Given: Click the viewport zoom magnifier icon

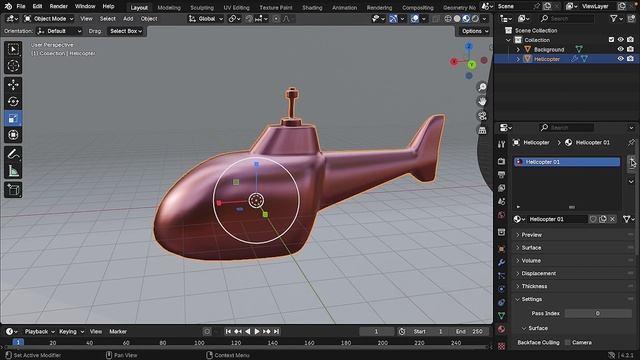Looking at the screenshot, I should click(482, 87).
